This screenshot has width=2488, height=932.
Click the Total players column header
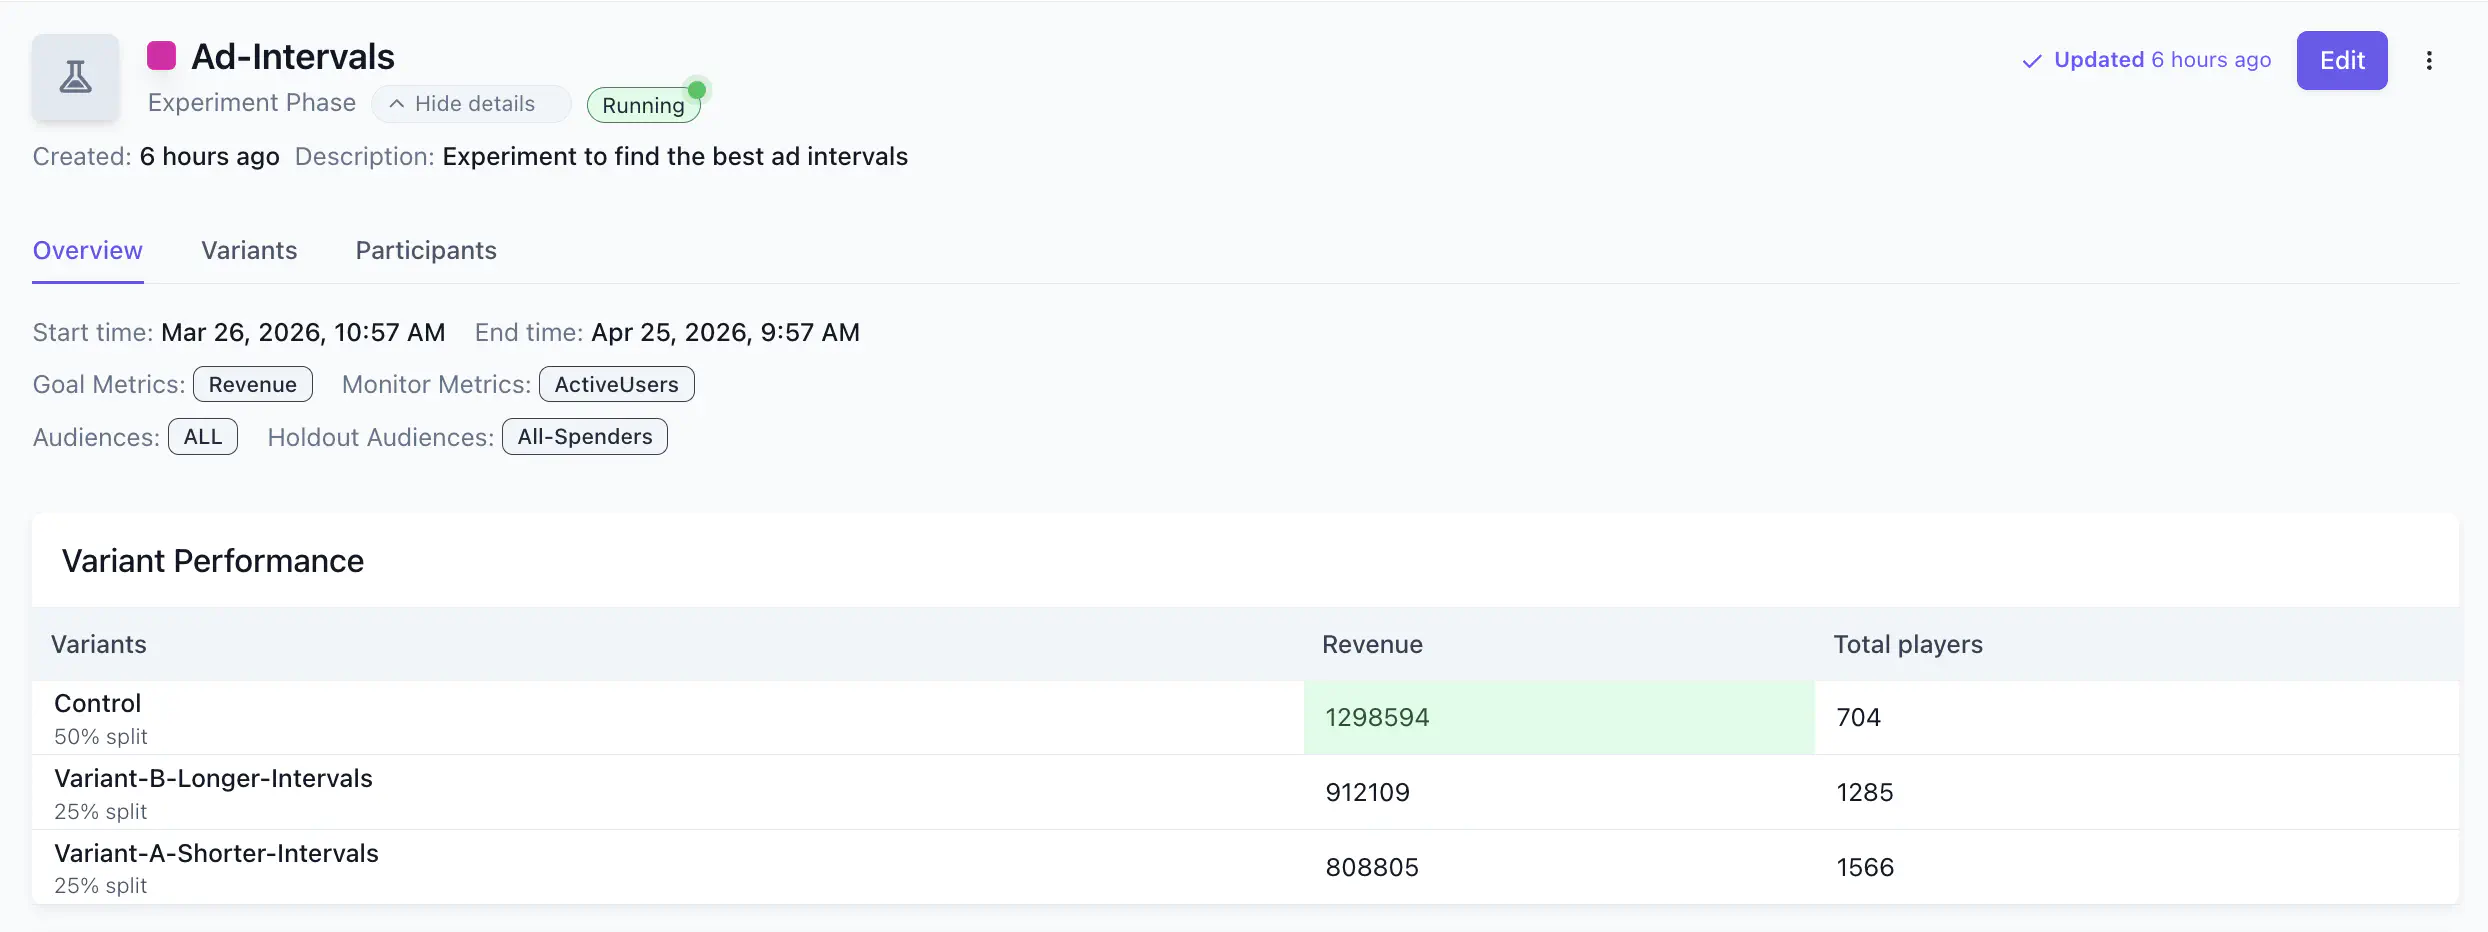[1907, 645]
